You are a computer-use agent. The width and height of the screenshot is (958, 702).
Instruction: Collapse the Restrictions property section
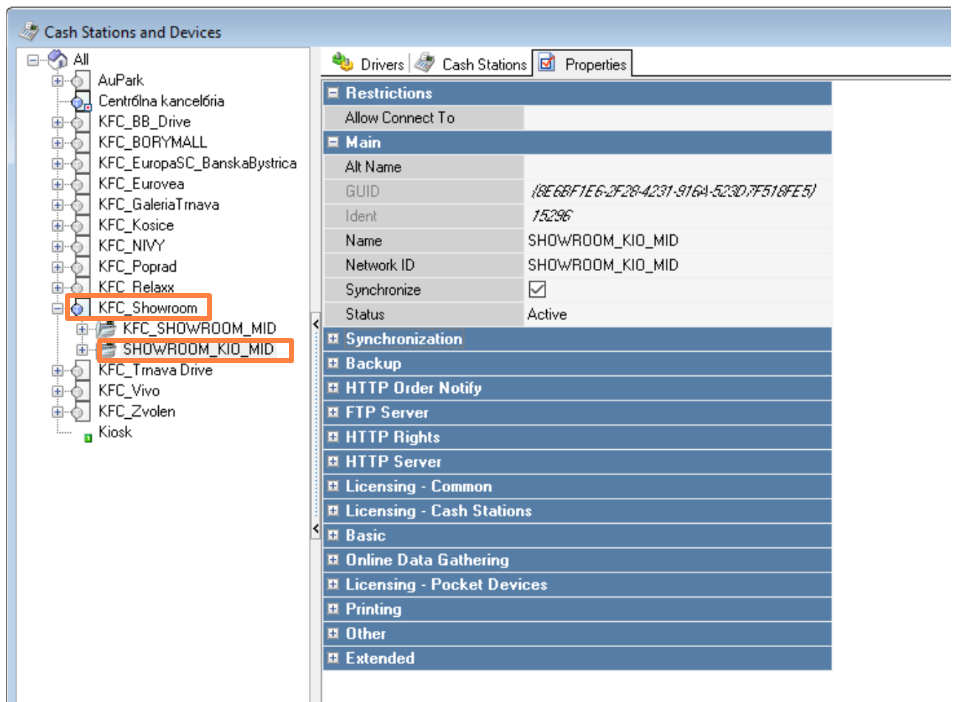[333, 93]
